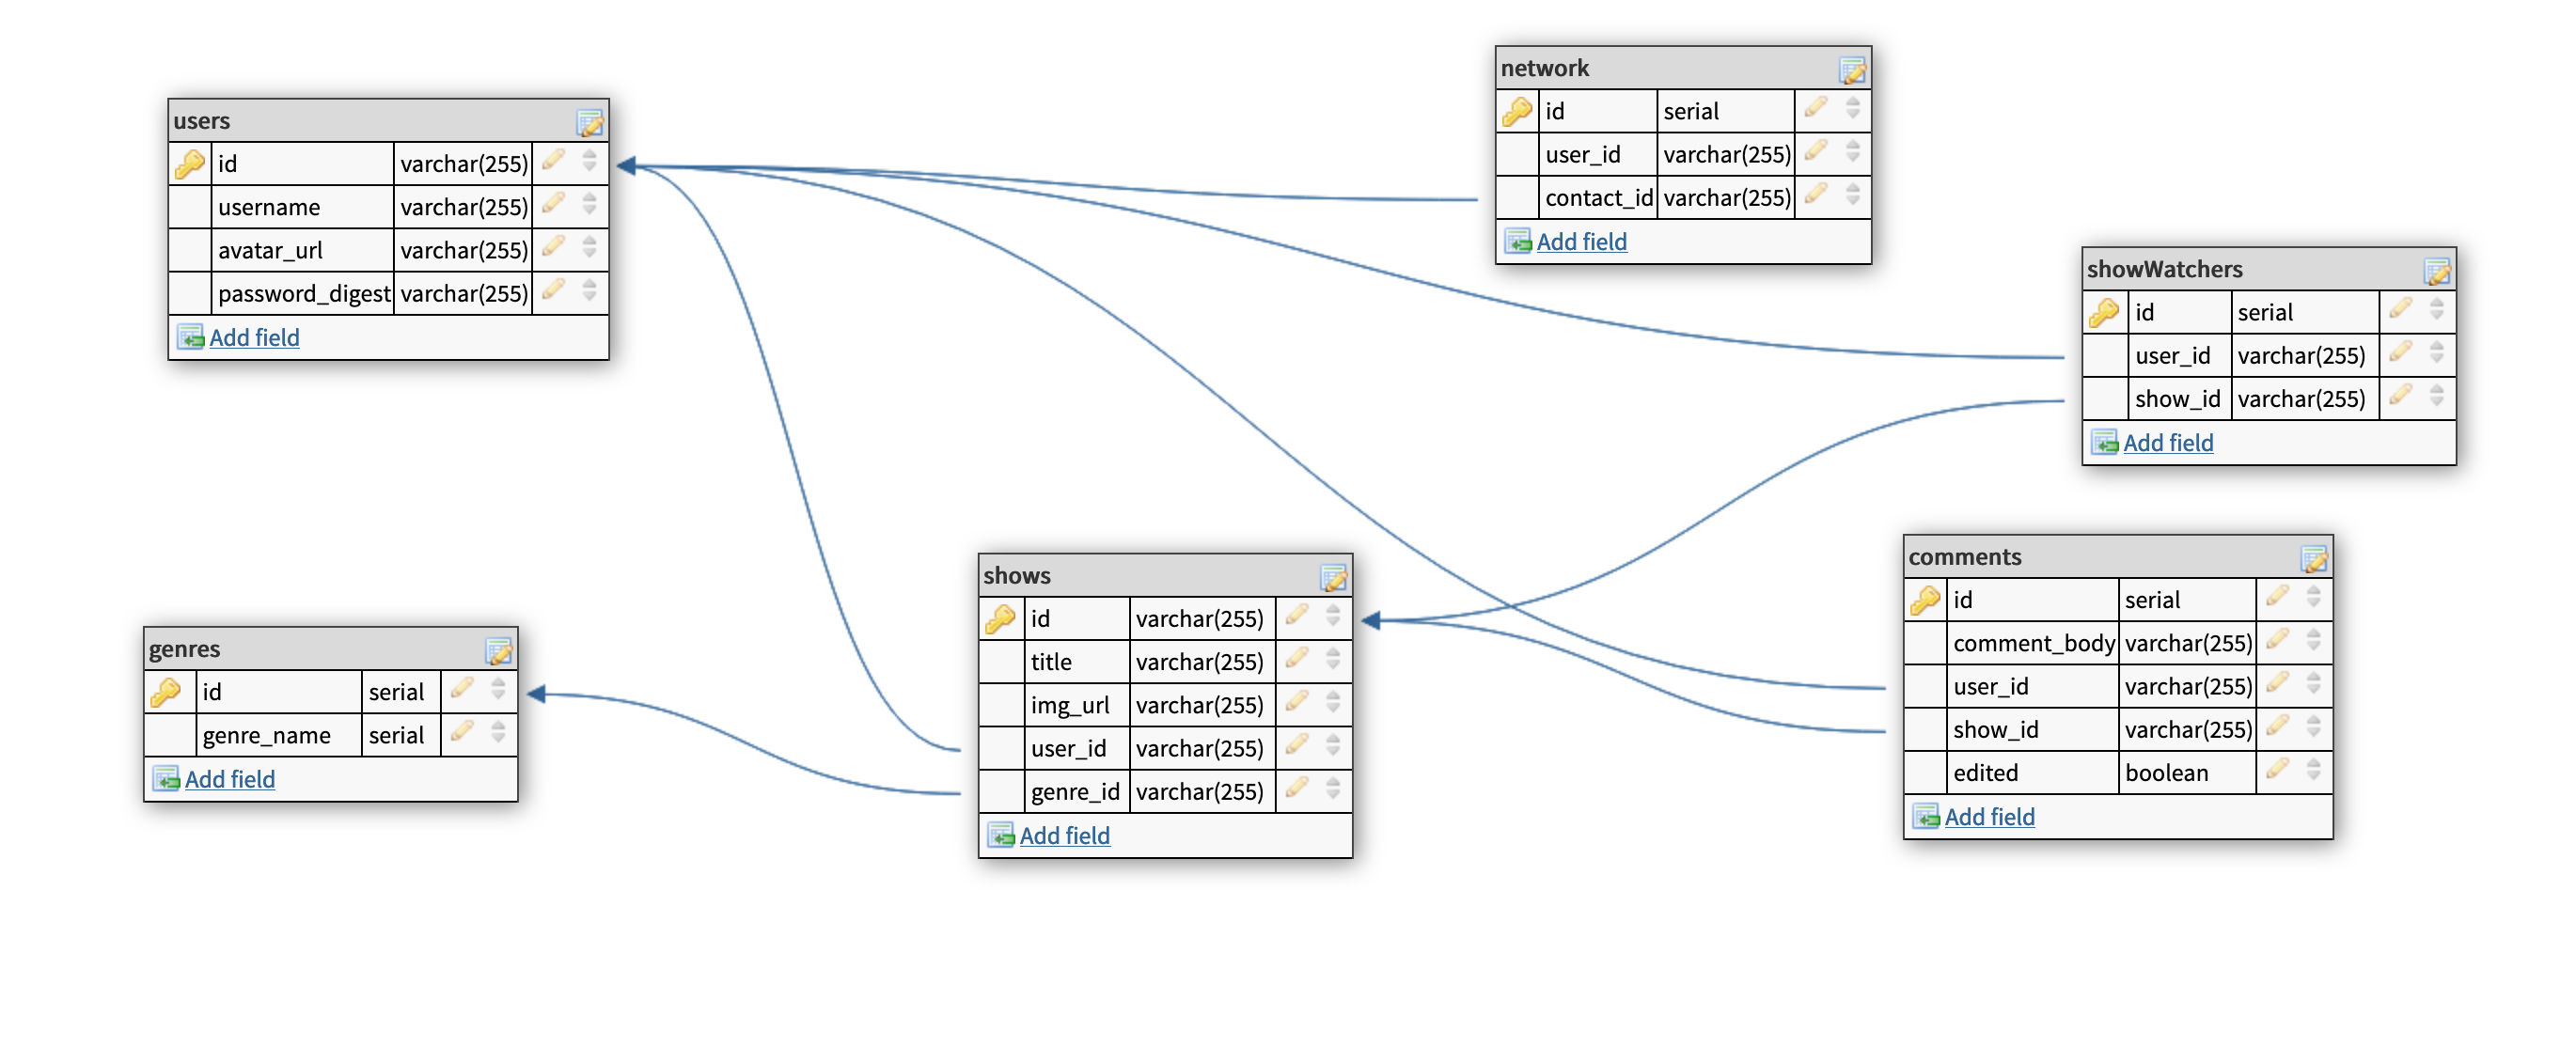
Task: Click edit table icon on showWatchers header
Action: point(2437,271)
